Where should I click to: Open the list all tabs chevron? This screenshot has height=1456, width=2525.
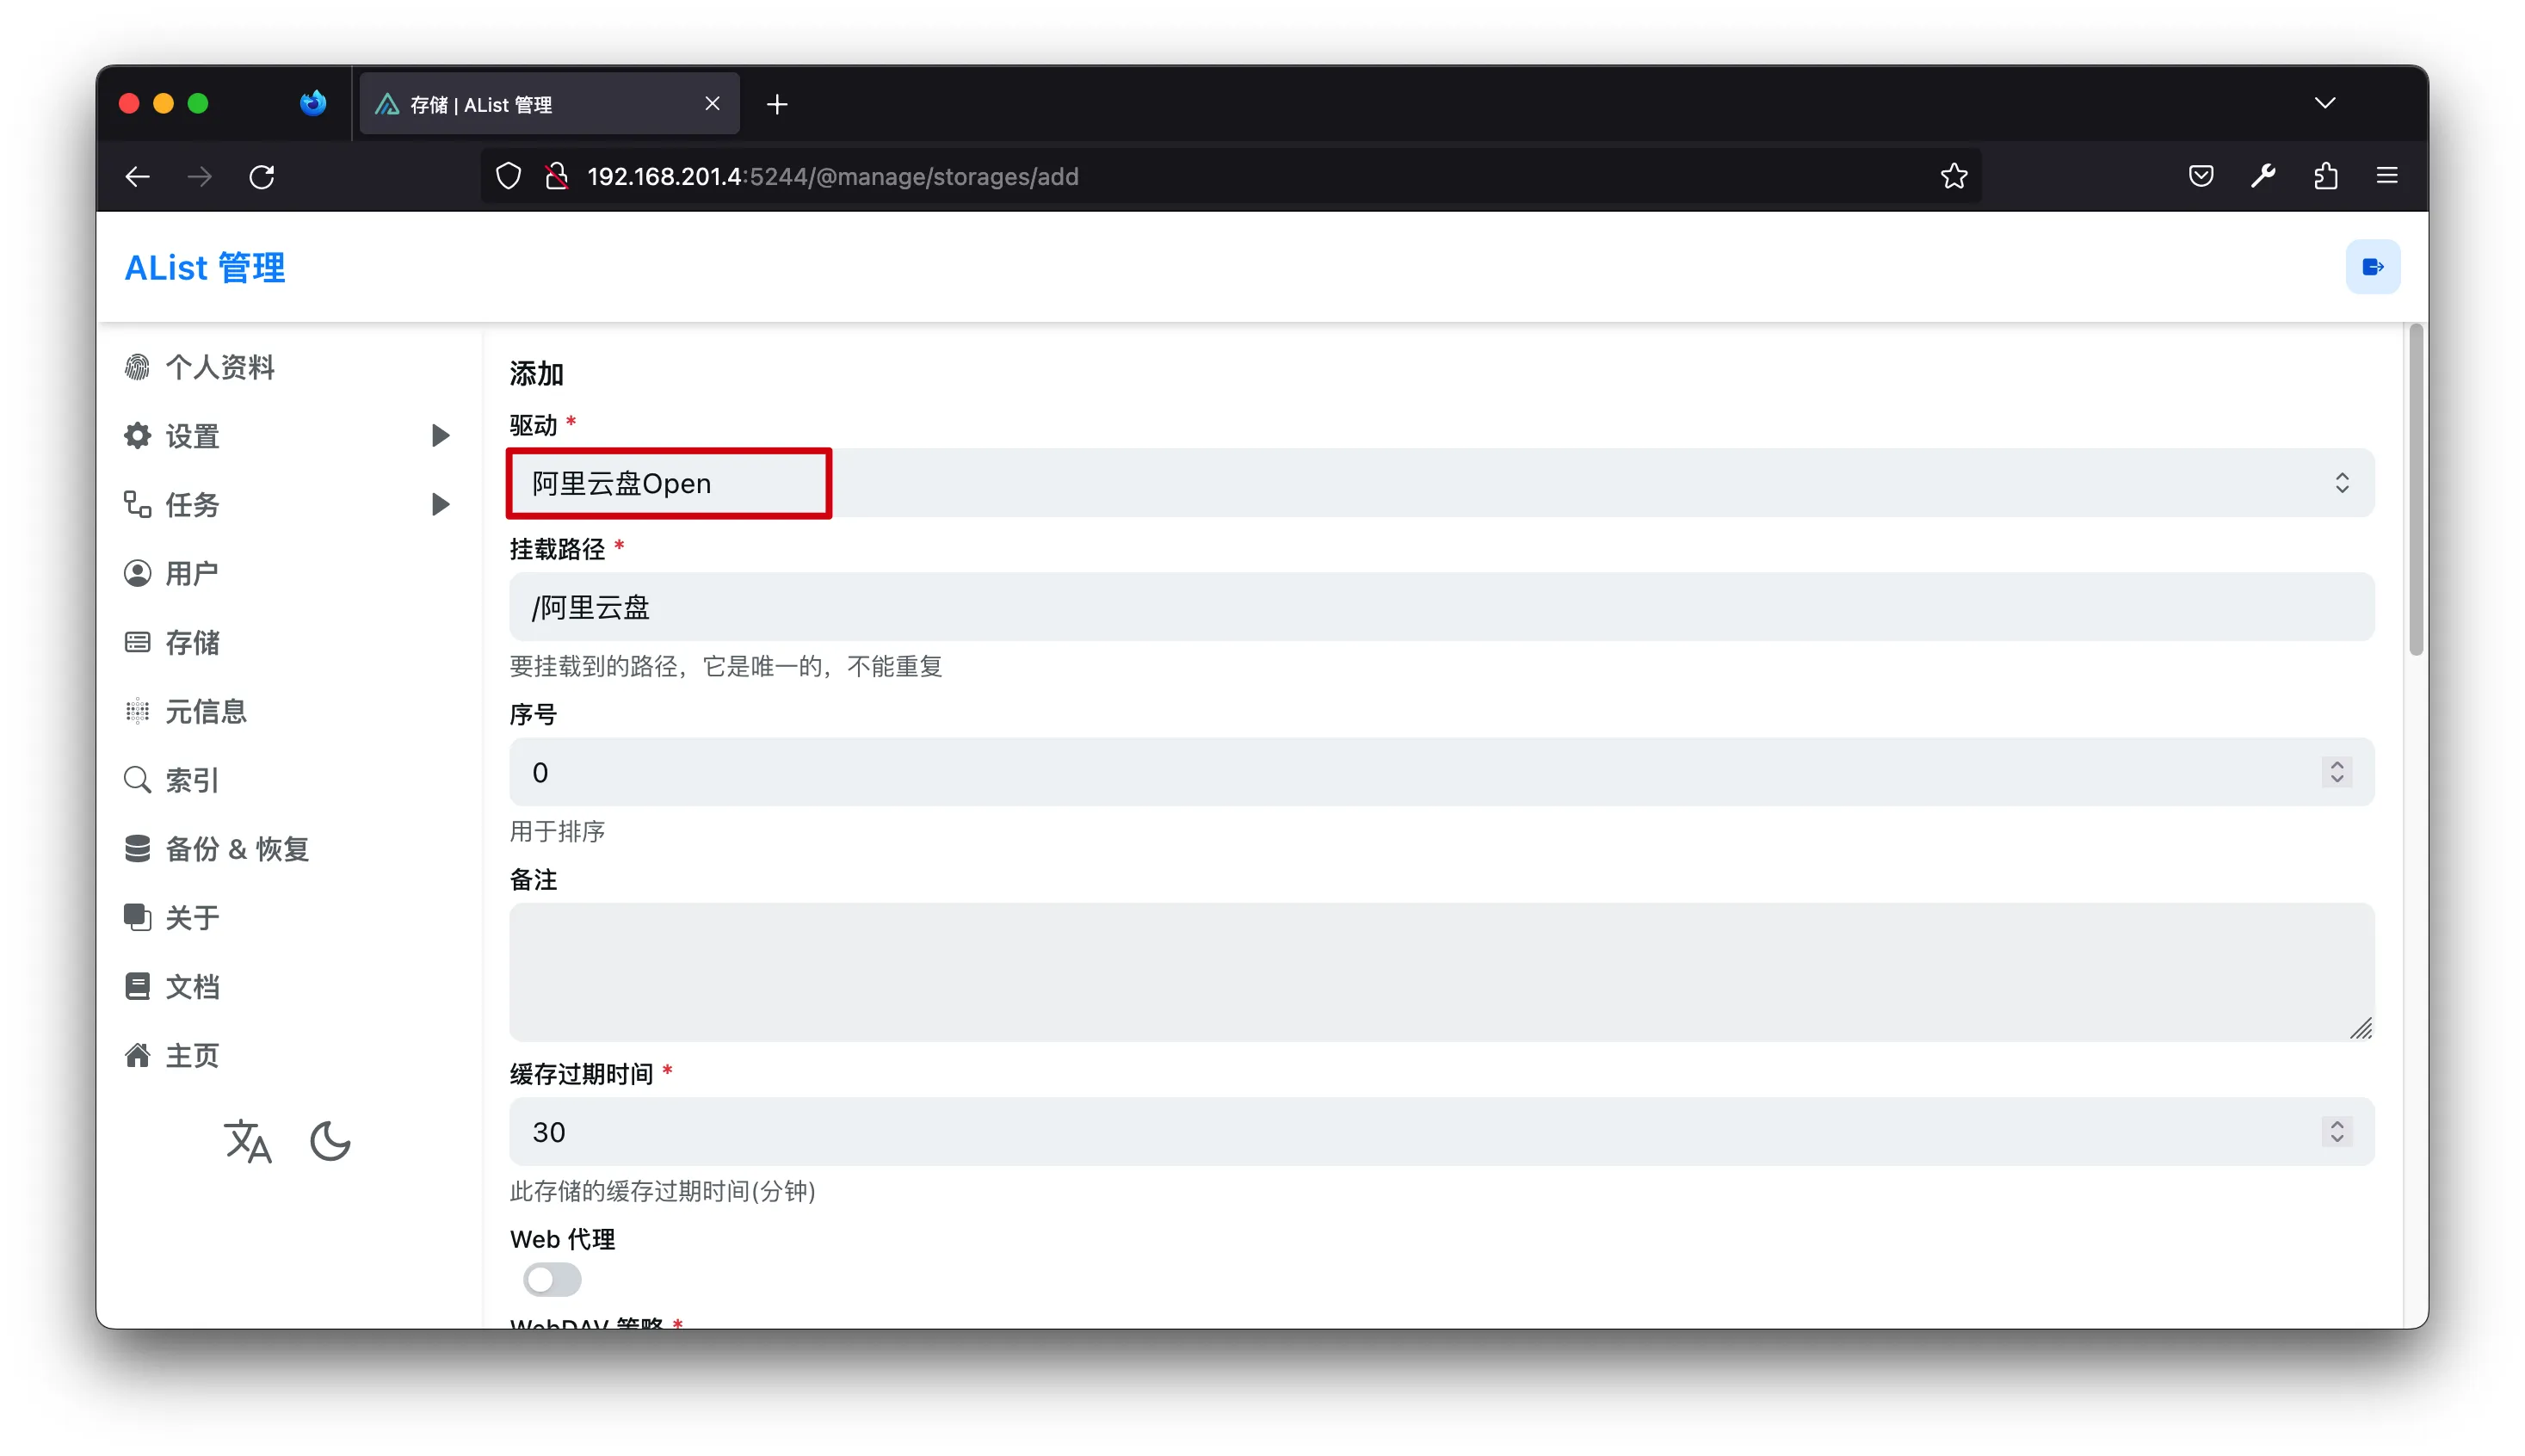point(2324,103)
